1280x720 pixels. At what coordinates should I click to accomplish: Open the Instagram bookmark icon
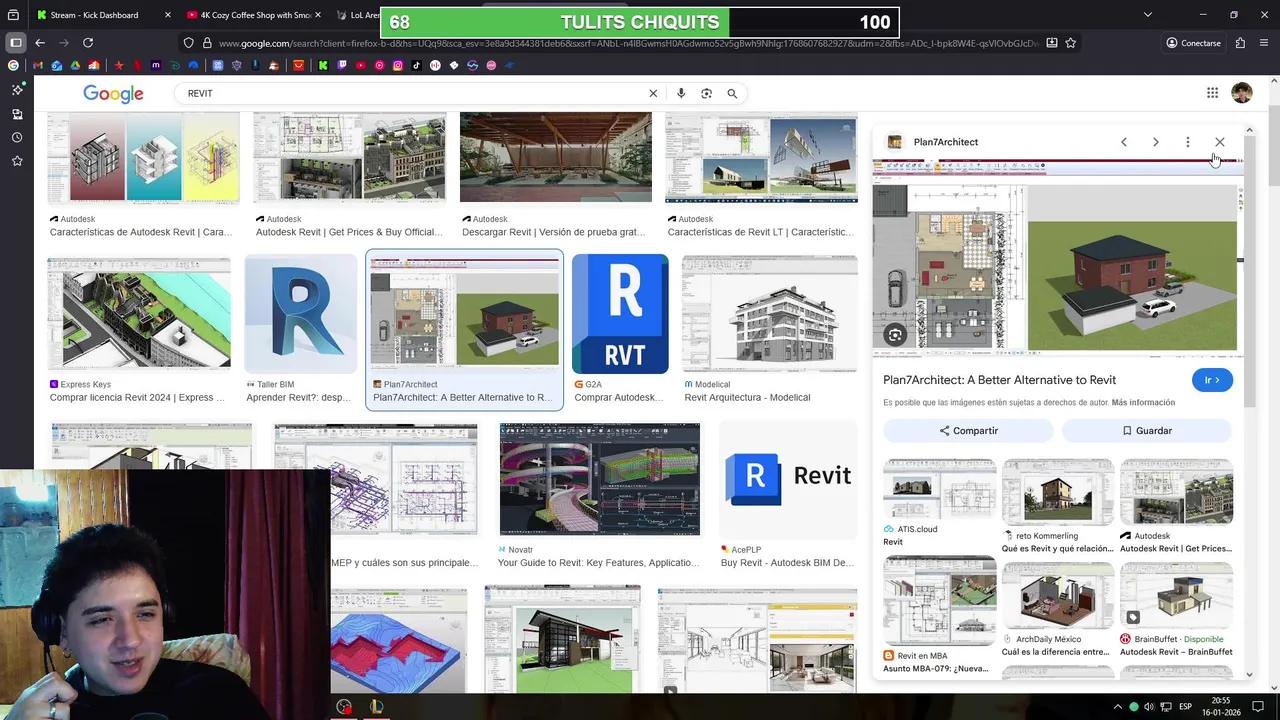click(398, 66)
